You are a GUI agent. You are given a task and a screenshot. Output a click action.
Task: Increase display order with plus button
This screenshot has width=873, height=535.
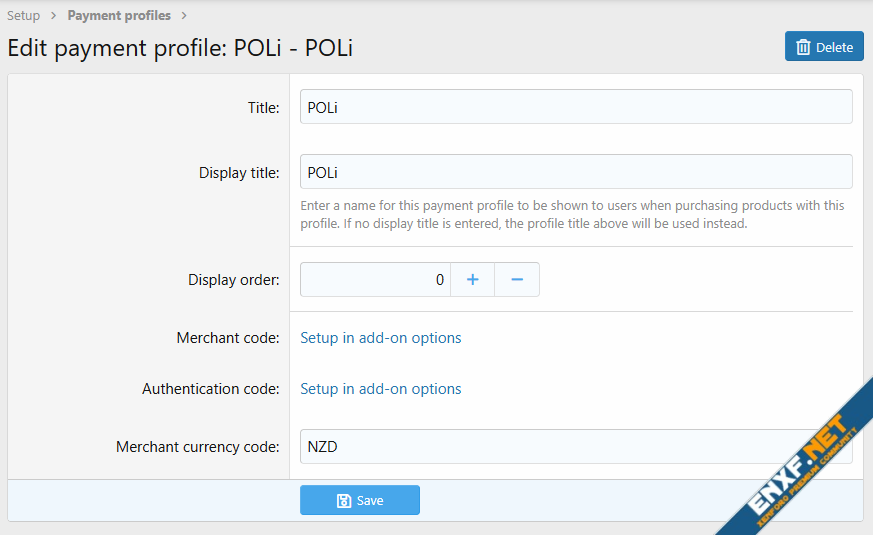click(473, 280)
